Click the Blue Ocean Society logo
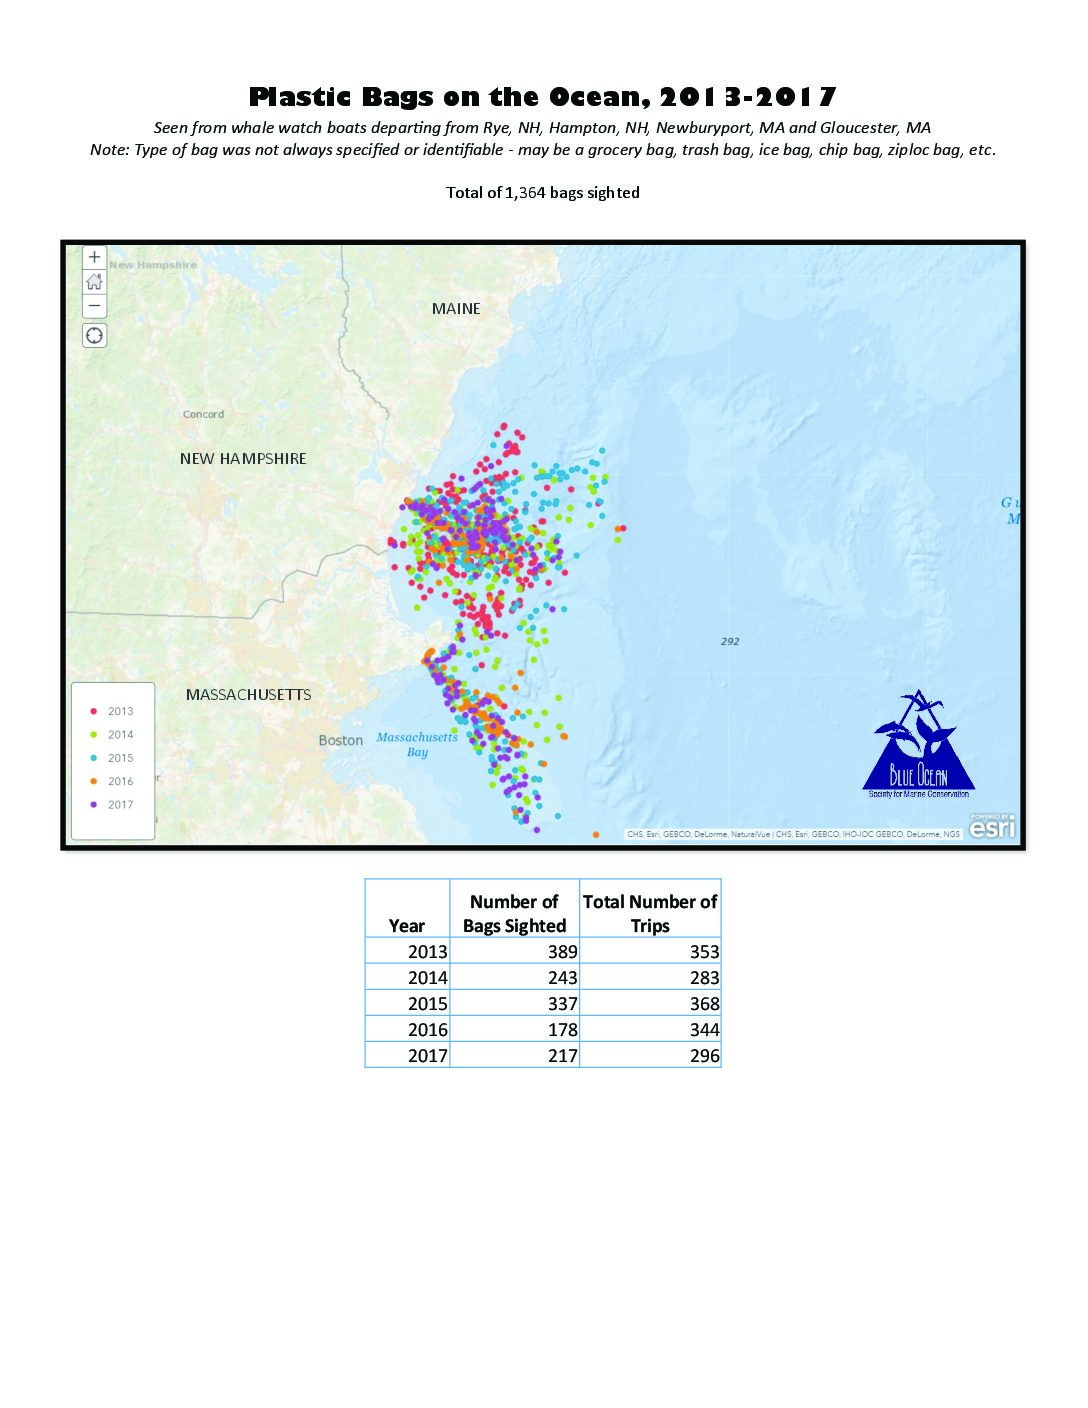The width and height of the screenshot is (1088, 1408). click(x=918, y=745)
